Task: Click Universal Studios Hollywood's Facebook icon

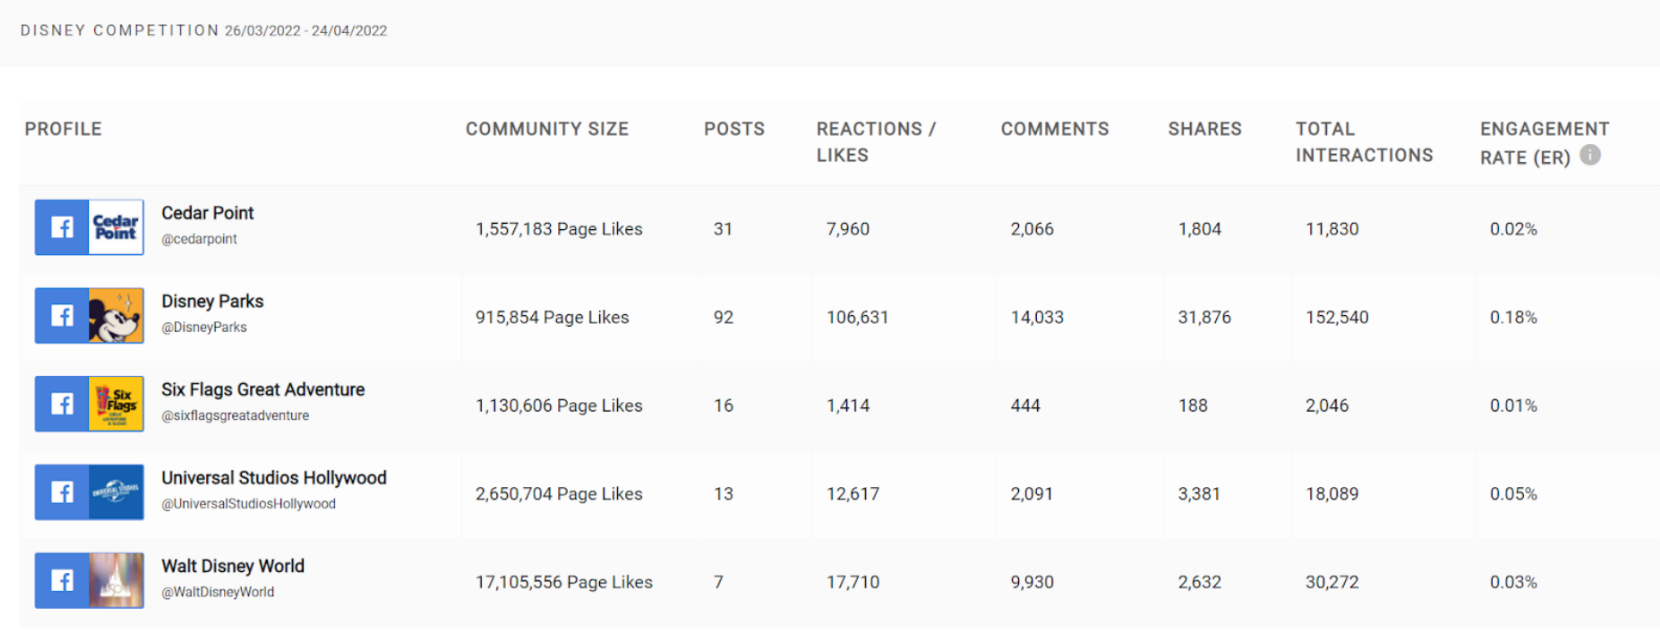Action: tap(62, 492)
